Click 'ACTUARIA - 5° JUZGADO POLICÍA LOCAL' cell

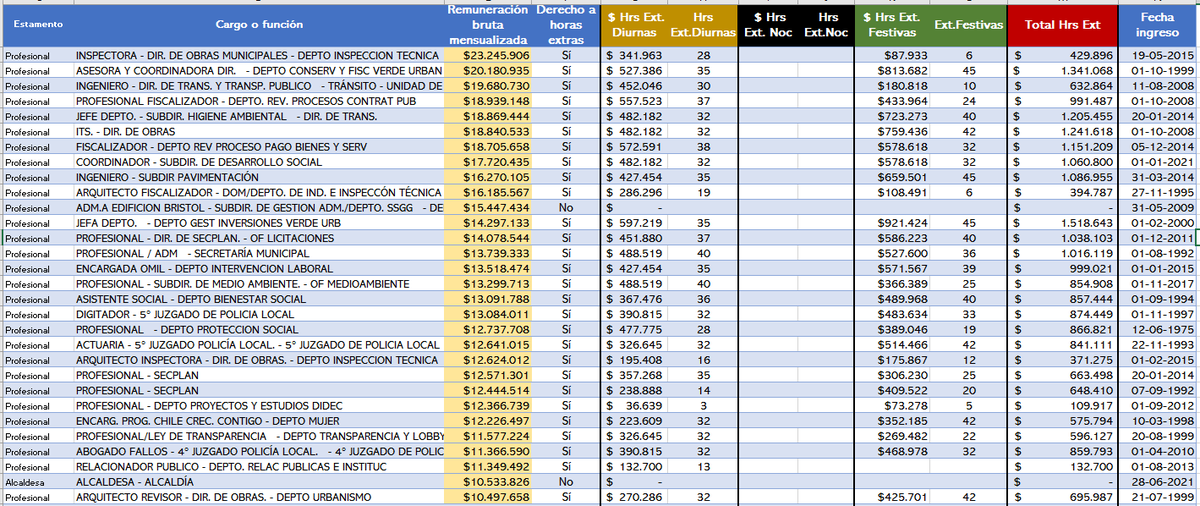[258, 345]
